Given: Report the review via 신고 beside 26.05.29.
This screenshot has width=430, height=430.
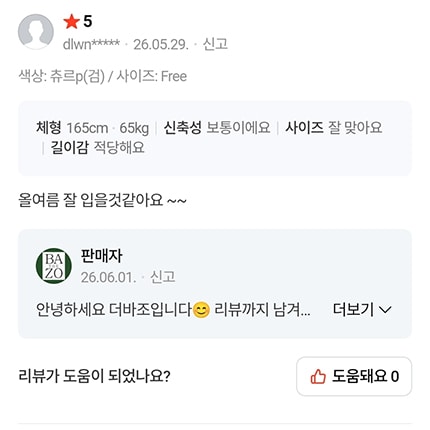Looking at the screenshot, I should click(215, 44).
